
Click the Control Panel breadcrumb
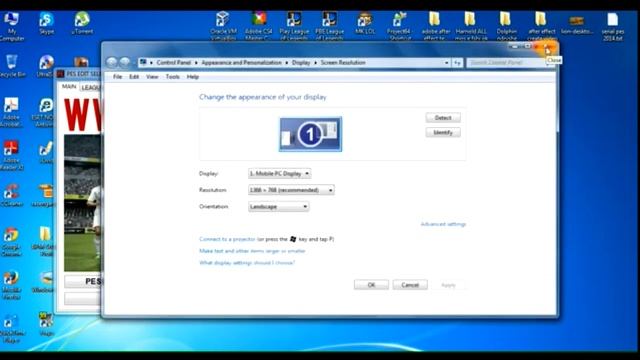pyautogui.click(x=173, y=63)
